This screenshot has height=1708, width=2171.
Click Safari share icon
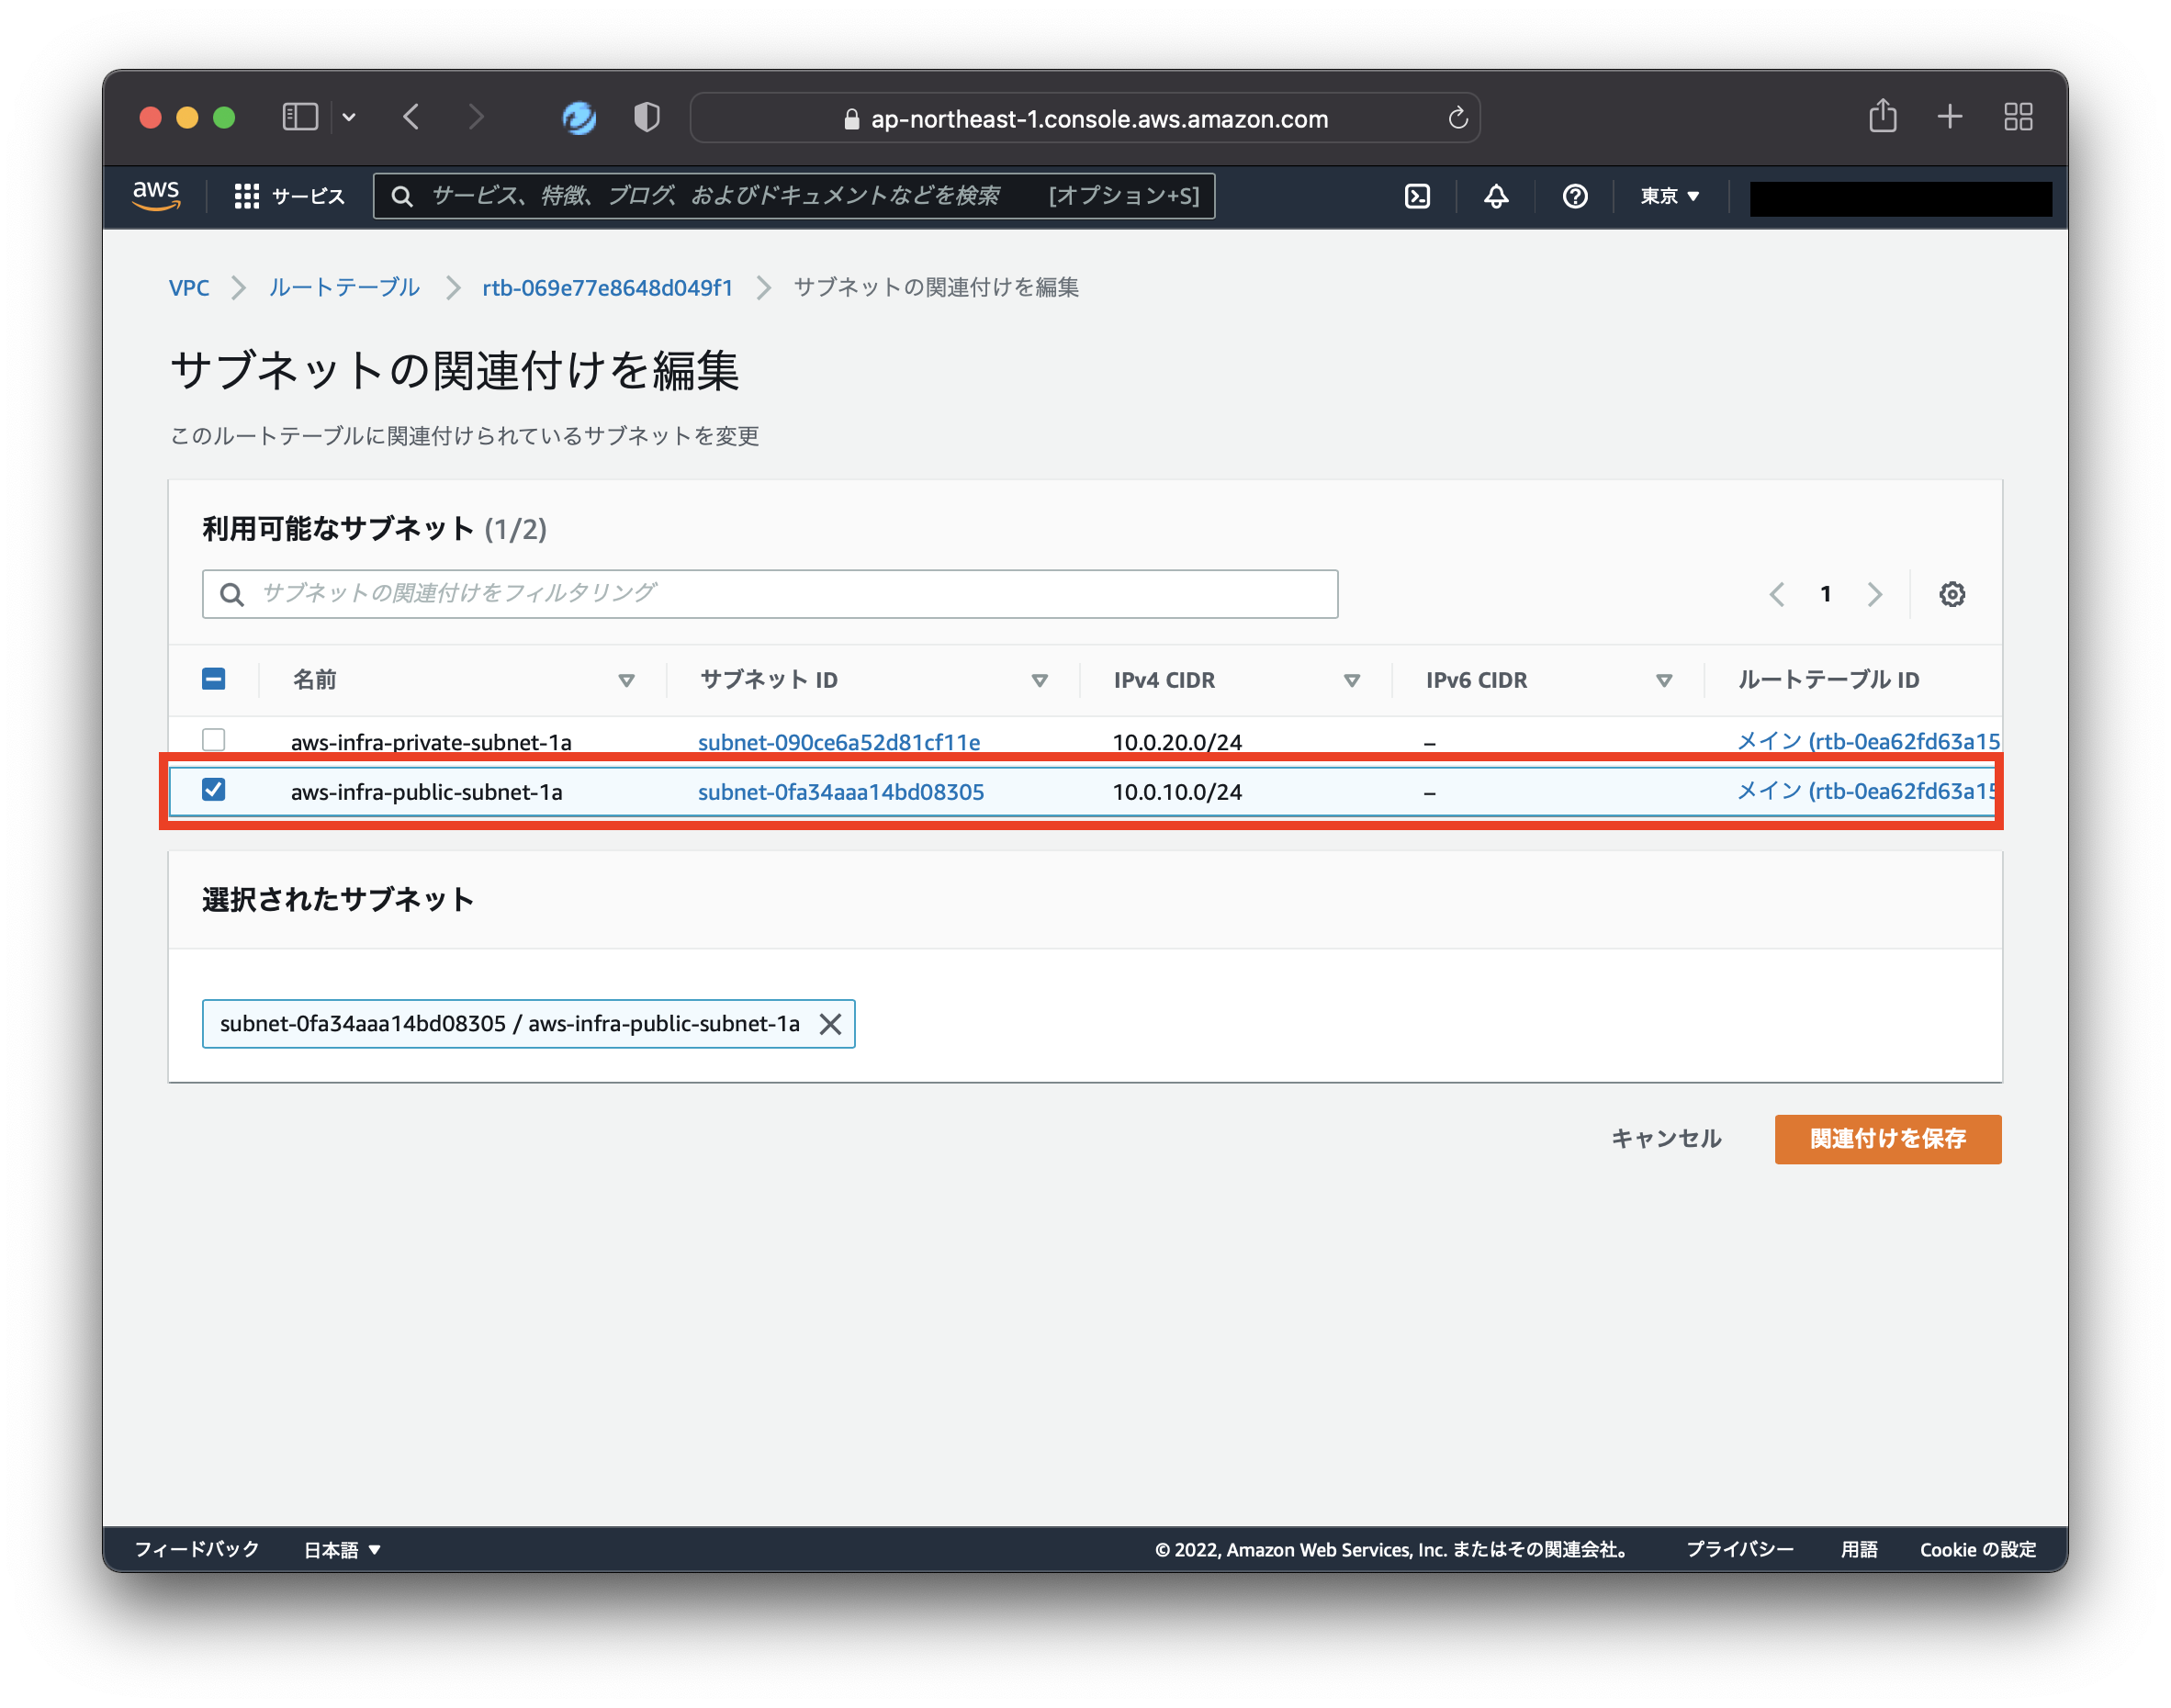point(1882,117)
